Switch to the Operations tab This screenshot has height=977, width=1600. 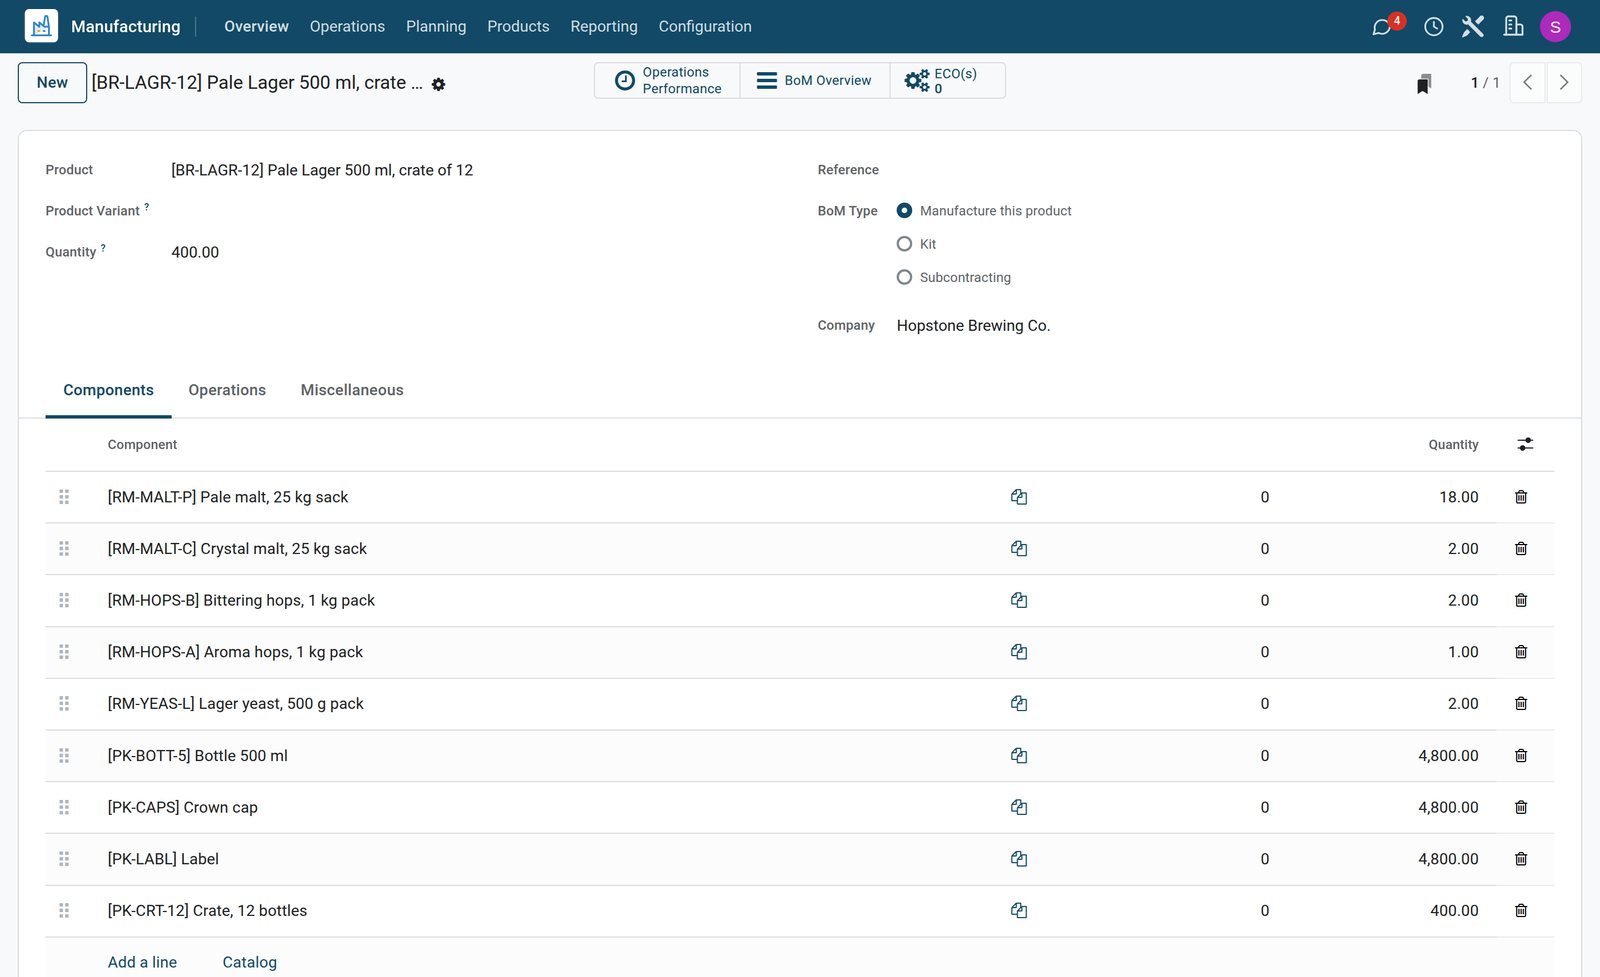point(227,390)
